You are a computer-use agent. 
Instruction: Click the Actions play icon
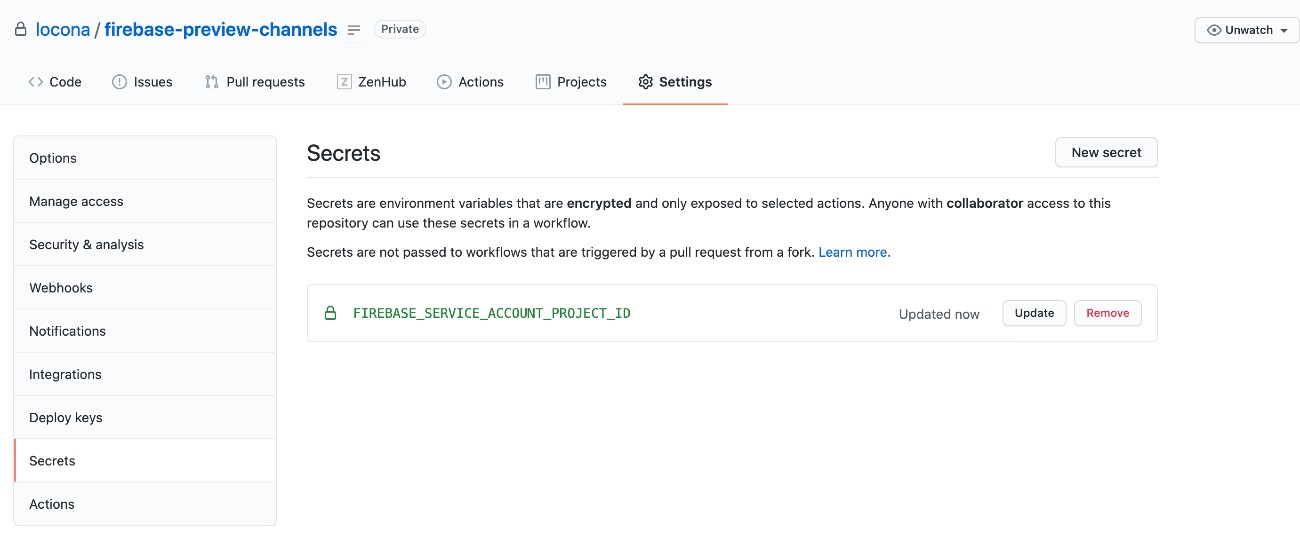click(x=444, y=82)
